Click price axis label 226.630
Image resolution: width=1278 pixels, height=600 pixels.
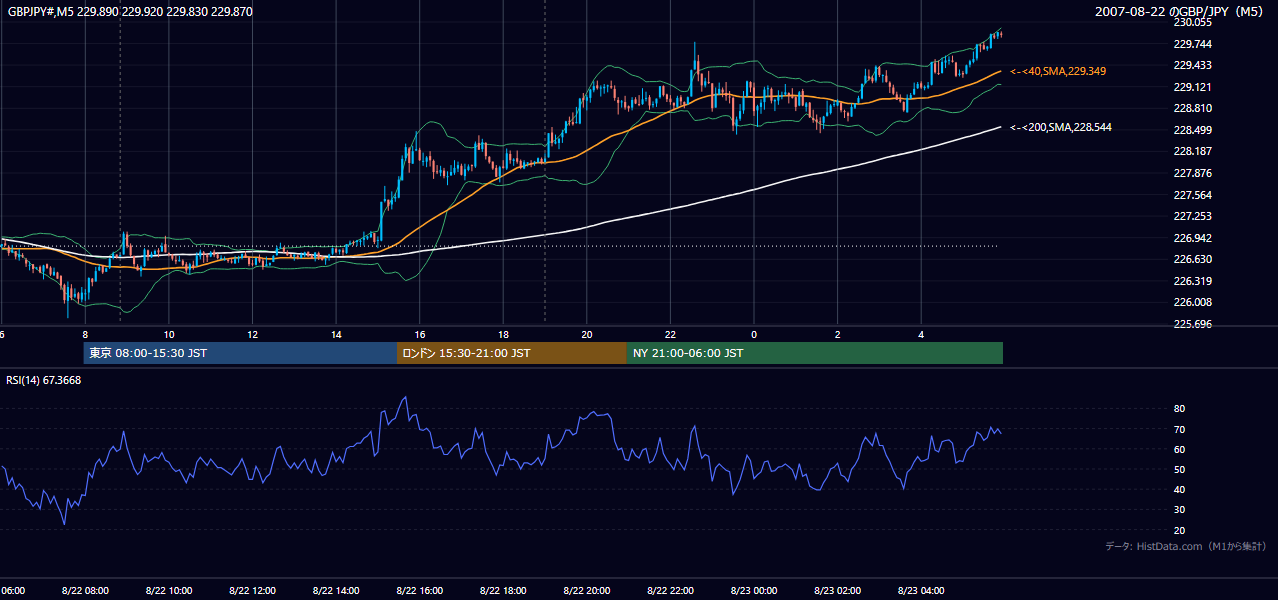[1193, 259]
